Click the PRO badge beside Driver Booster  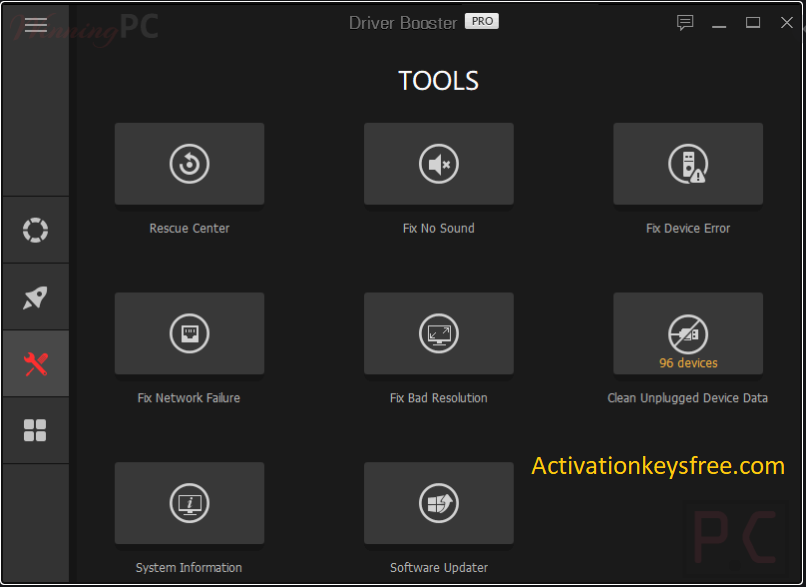(482, 21)
